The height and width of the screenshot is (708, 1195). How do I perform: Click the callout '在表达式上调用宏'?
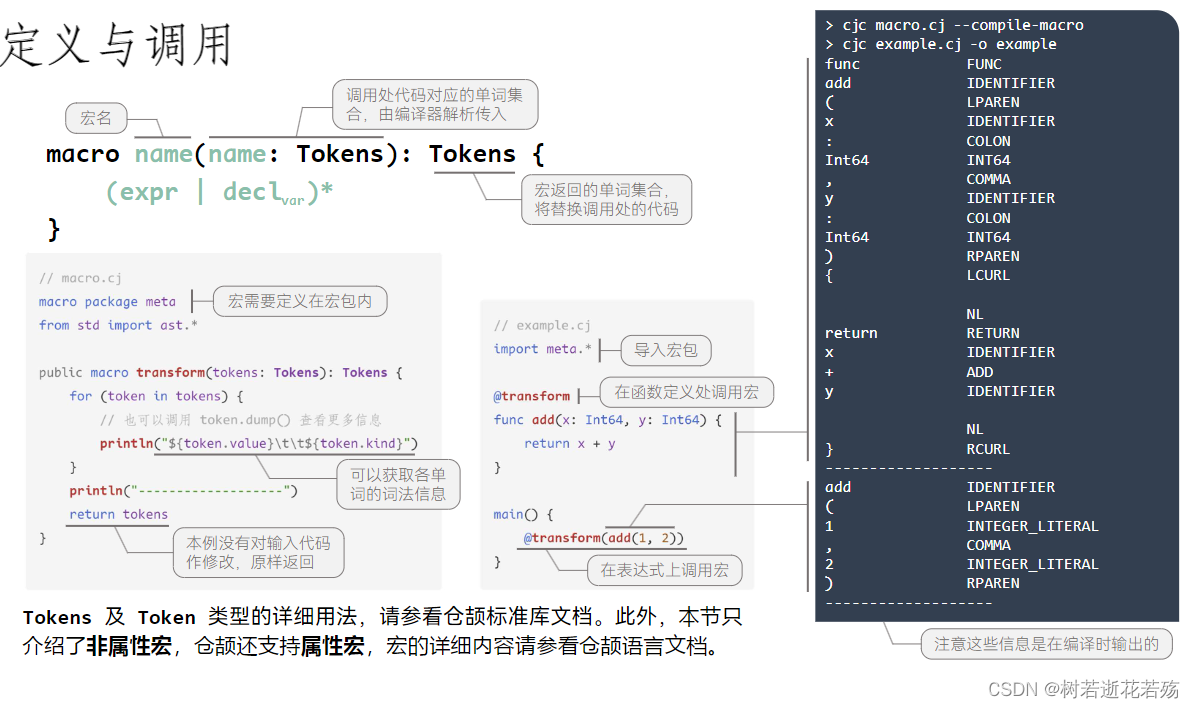tap(665, 570)
